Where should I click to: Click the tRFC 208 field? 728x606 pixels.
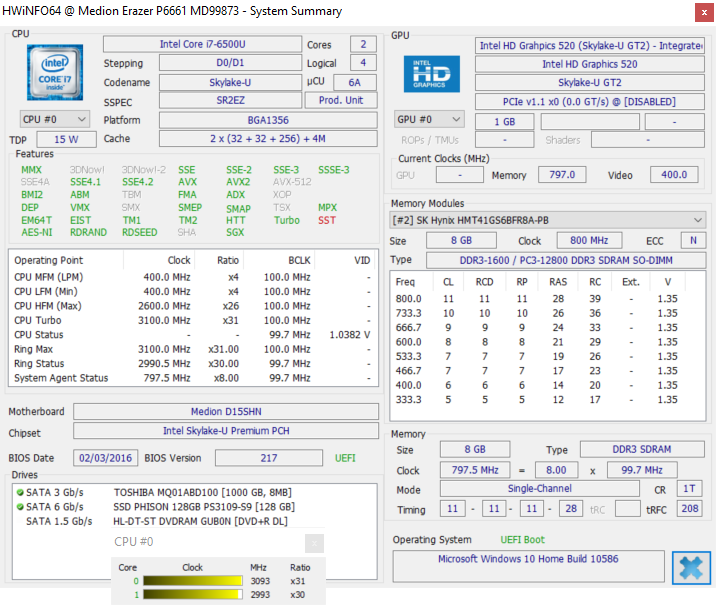[x=689, y=508]
